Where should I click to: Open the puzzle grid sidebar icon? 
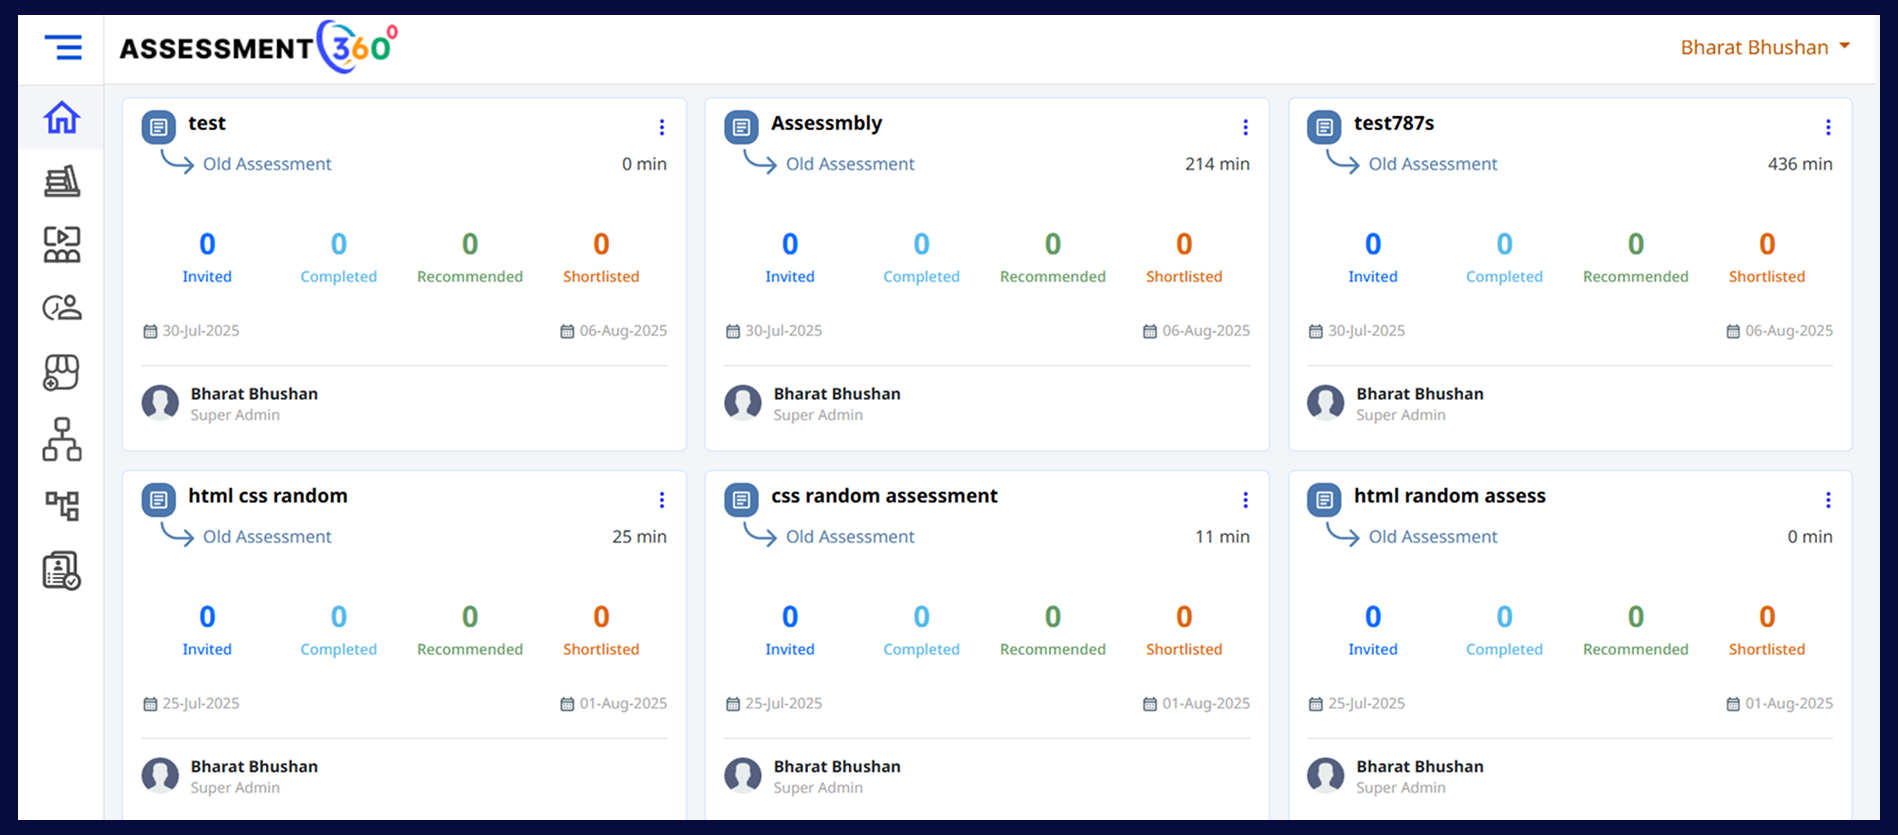click(62, 372)
